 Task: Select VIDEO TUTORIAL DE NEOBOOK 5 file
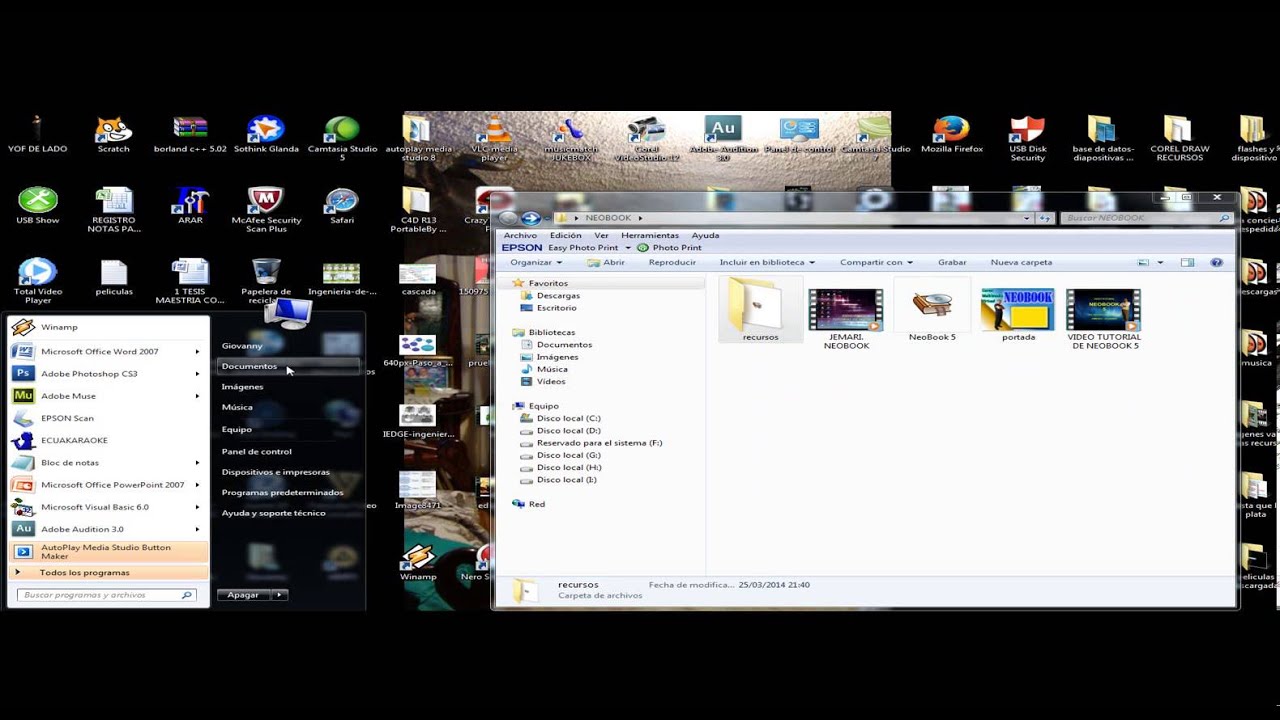coord(1104,318)
